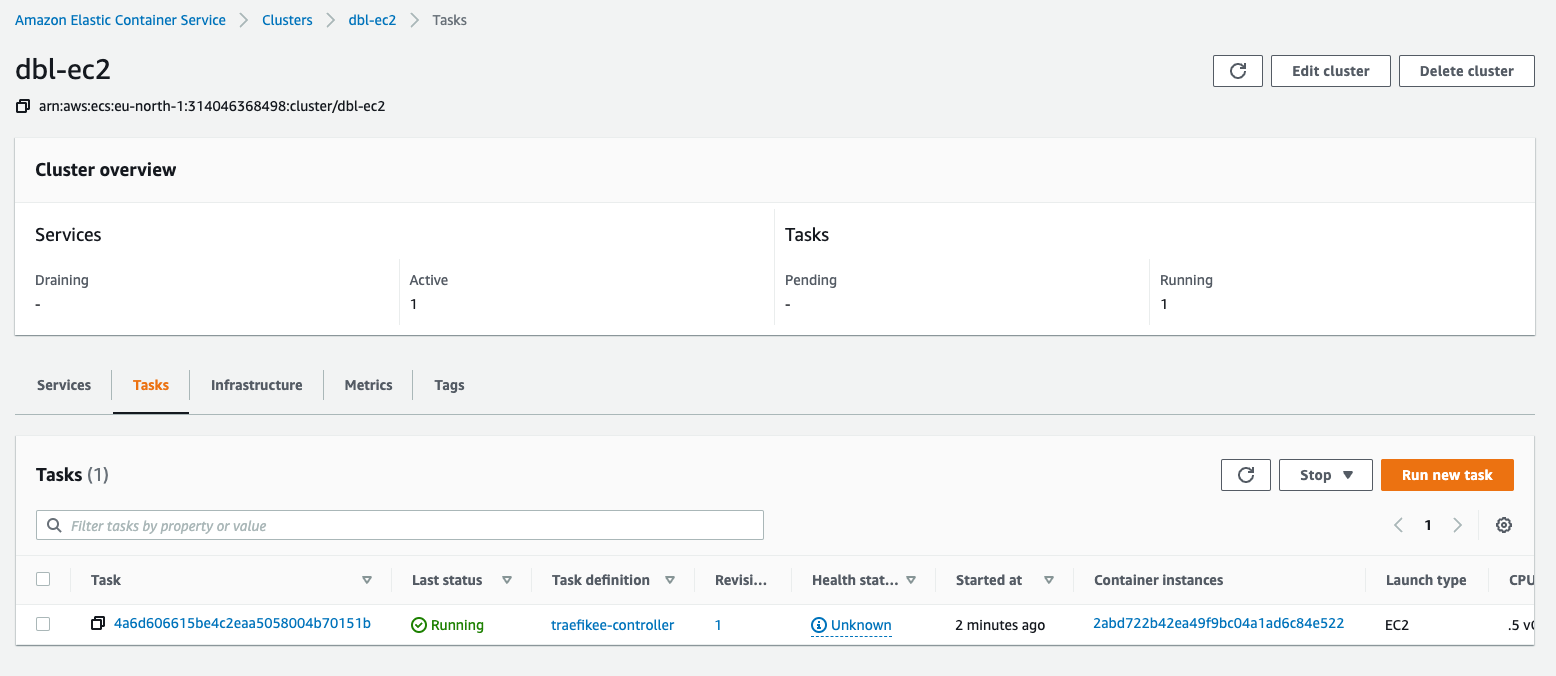Image resolution: width=1556 pixels, height=676 pixels.
Task: Select all tasks header checkbox
Action: [x=43, y=579]
